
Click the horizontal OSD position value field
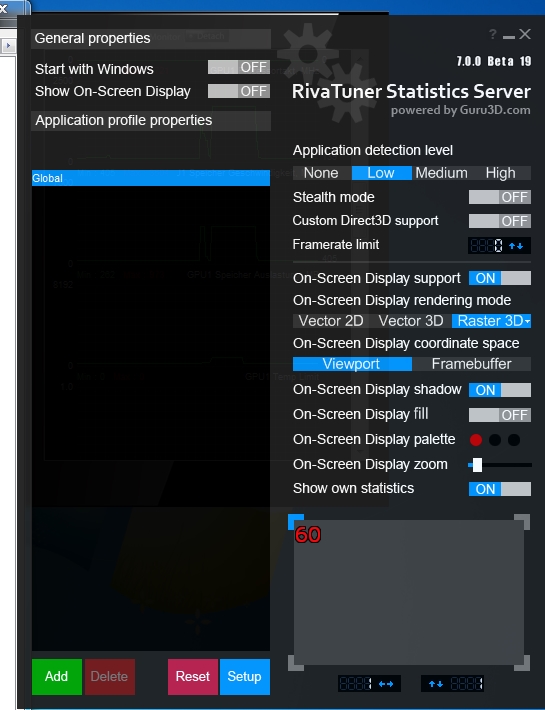pos(355,684)
